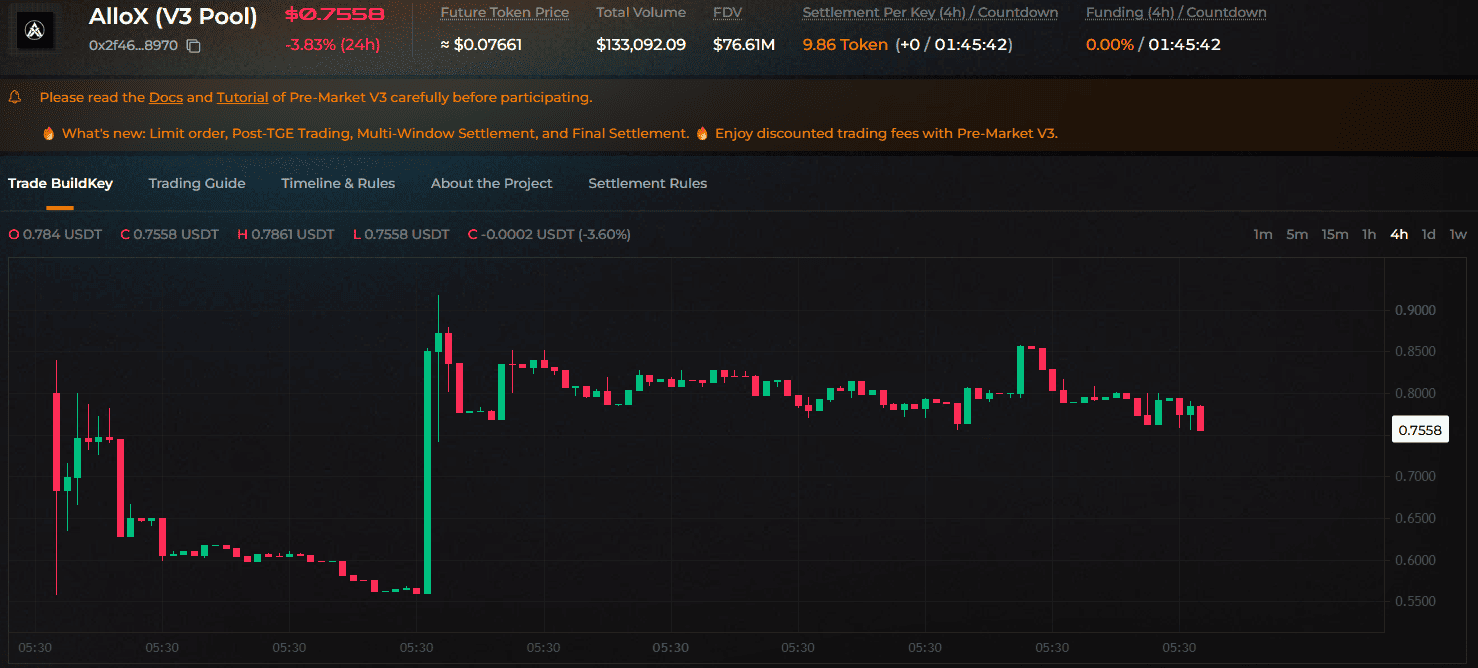
Task: Choose the 15m chart interval
Action: (x=1335, y=234)
